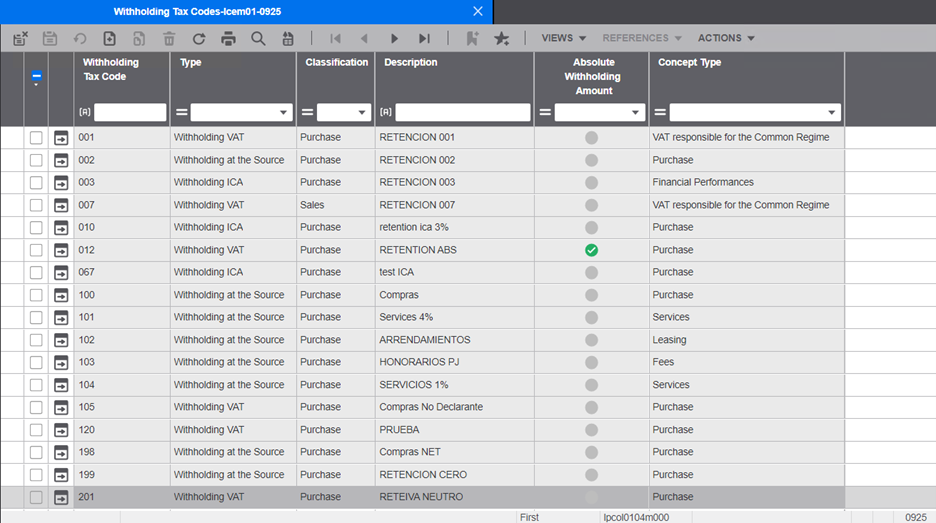Select the checkbox for row 100

coord(36,295)
